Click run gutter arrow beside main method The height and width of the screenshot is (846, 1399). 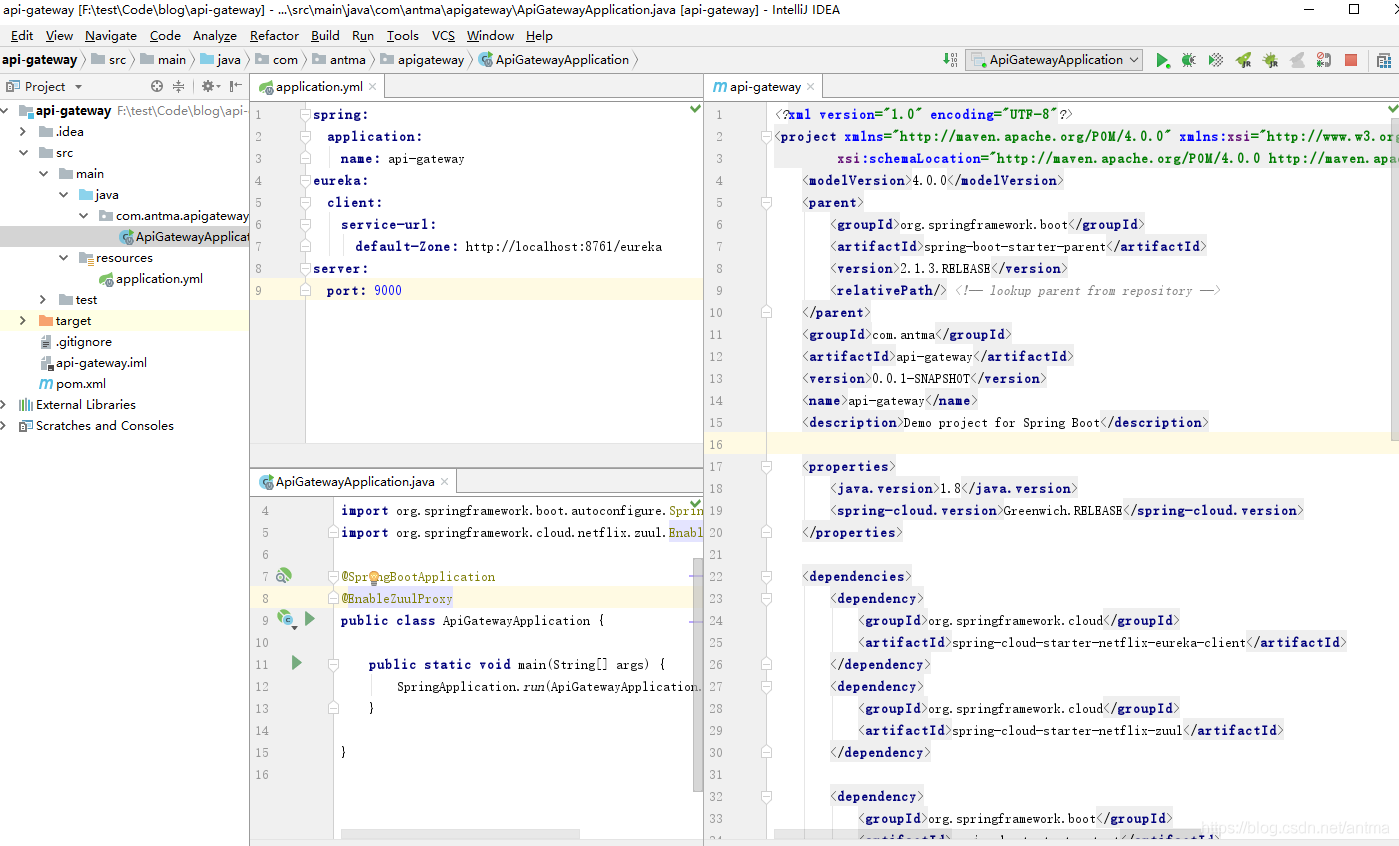pyautogui.click(x=296, y=663)
